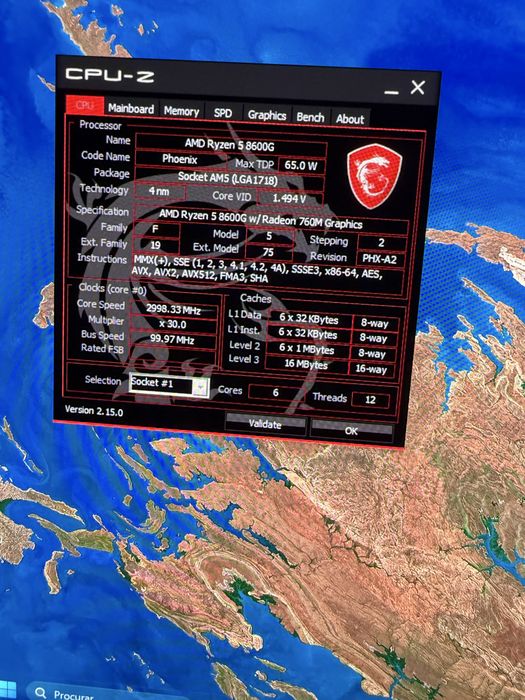Click the Core Speed value 2998.33 MHz

(174, 309)
